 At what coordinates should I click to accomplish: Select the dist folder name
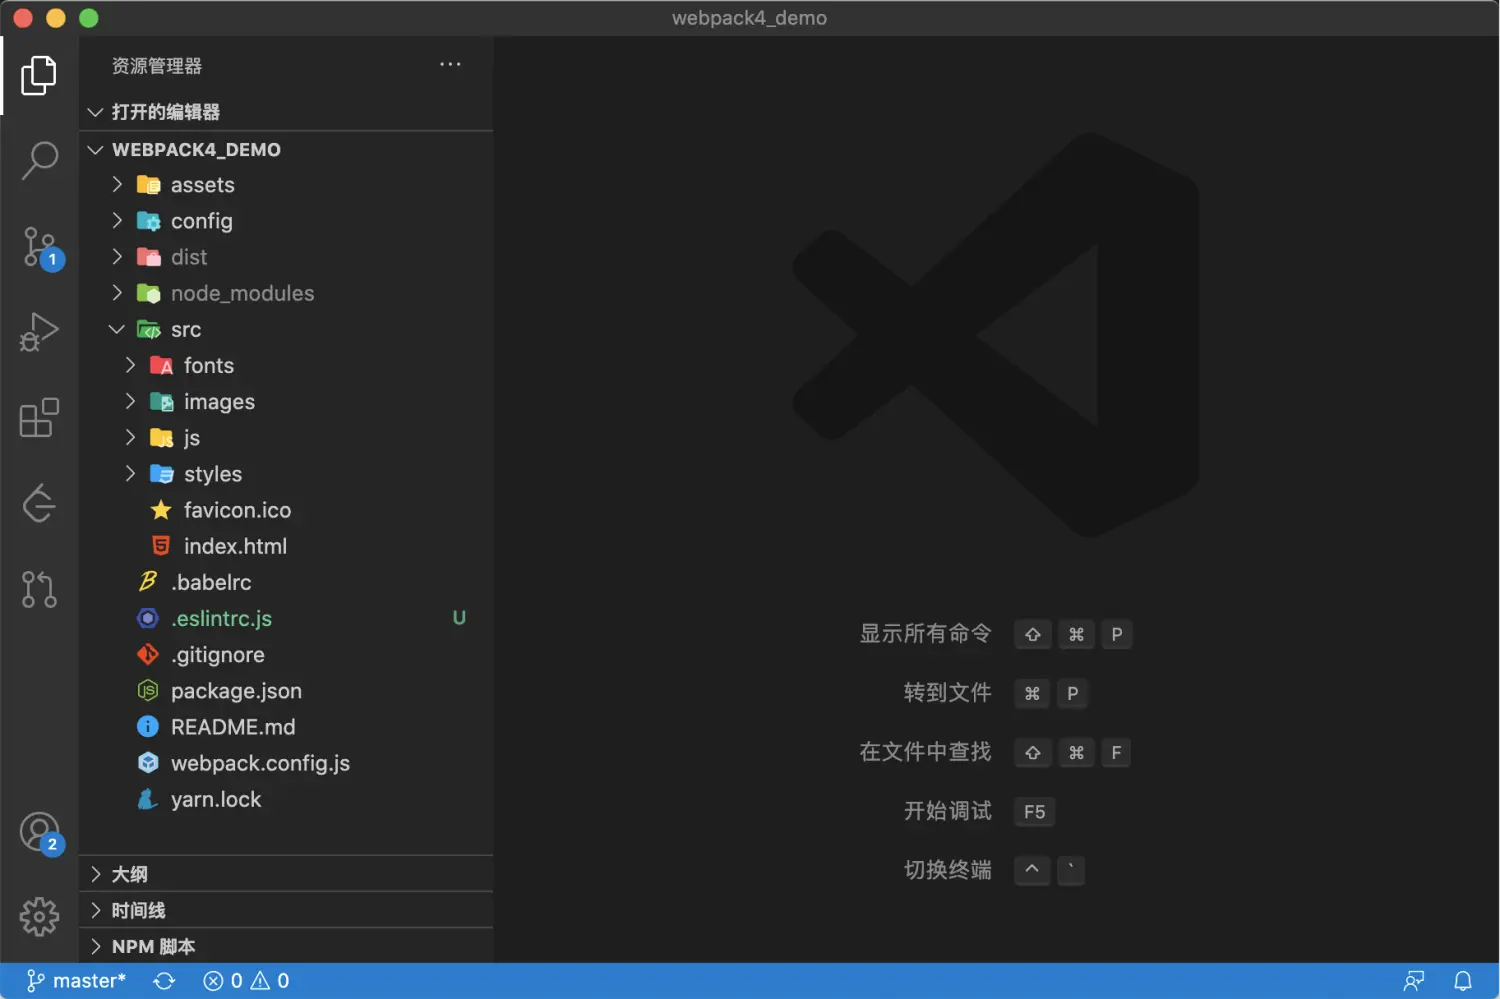click(x=189, y=257)
